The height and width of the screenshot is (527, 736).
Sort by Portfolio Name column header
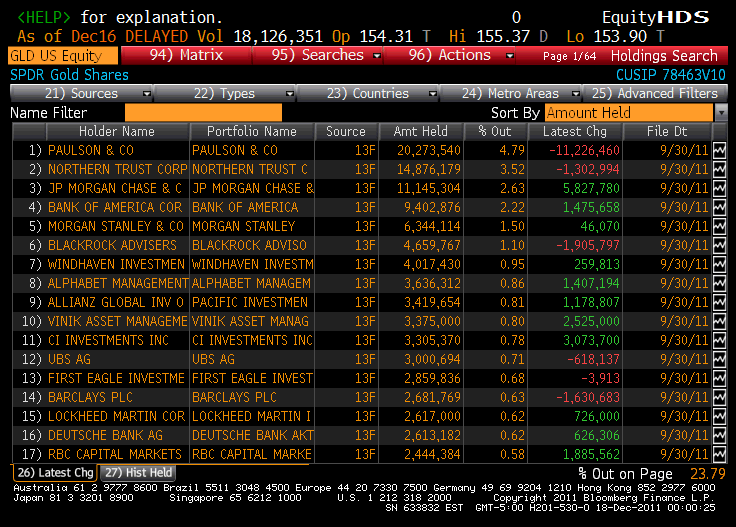[252, 131]
